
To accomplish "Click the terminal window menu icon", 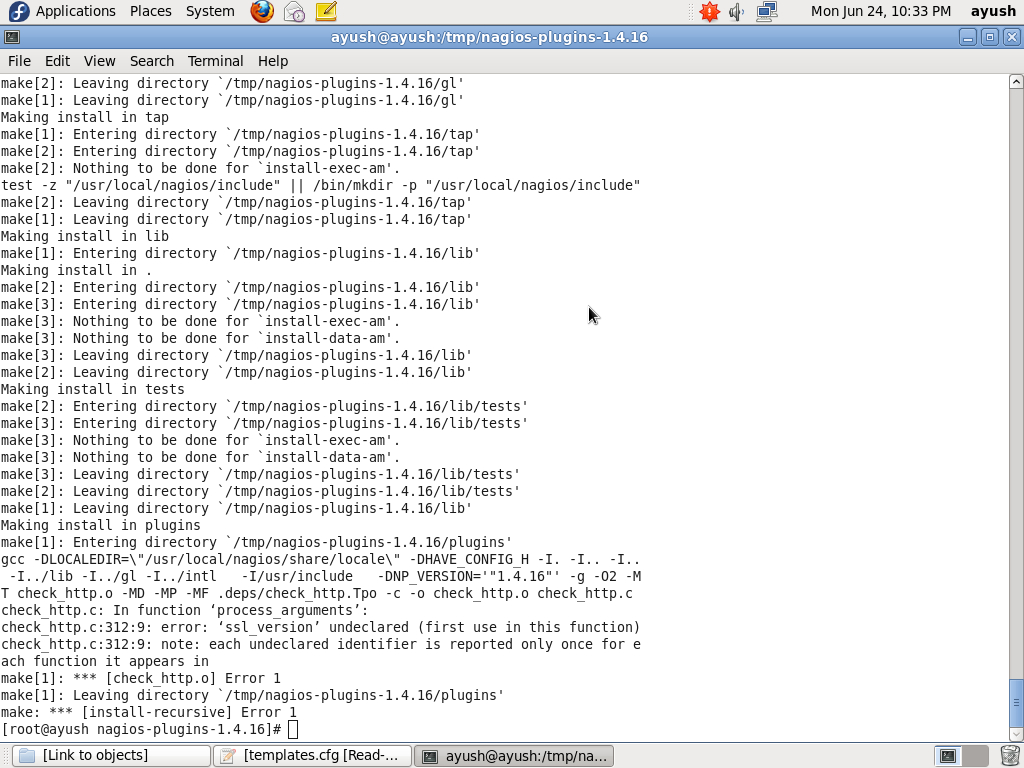I will tap(11, 37).
